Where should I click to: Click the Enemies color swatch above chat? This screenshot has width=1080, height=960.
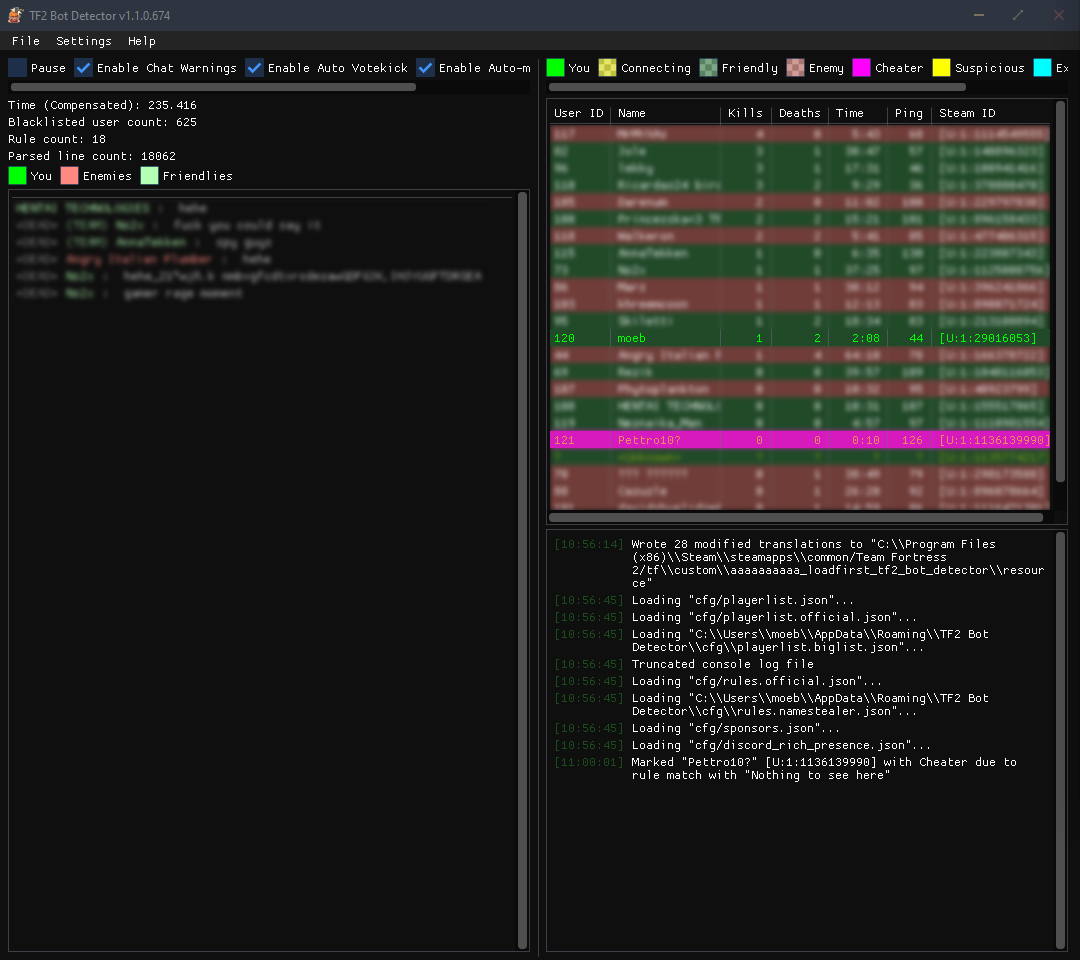tap(70, 176)
